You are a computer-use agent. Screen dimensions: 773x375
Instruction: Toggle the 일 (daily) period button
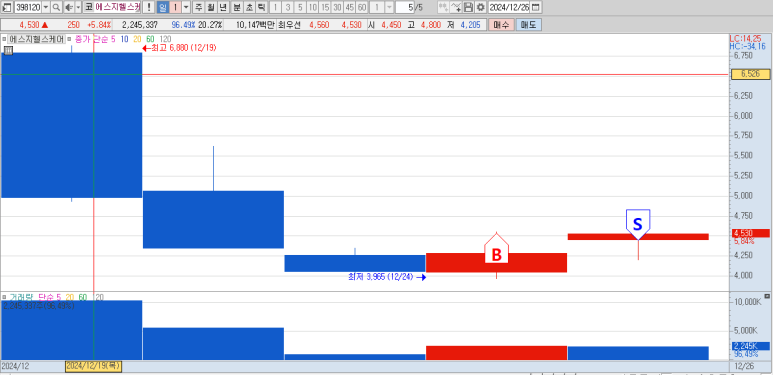tap(163, 7)
